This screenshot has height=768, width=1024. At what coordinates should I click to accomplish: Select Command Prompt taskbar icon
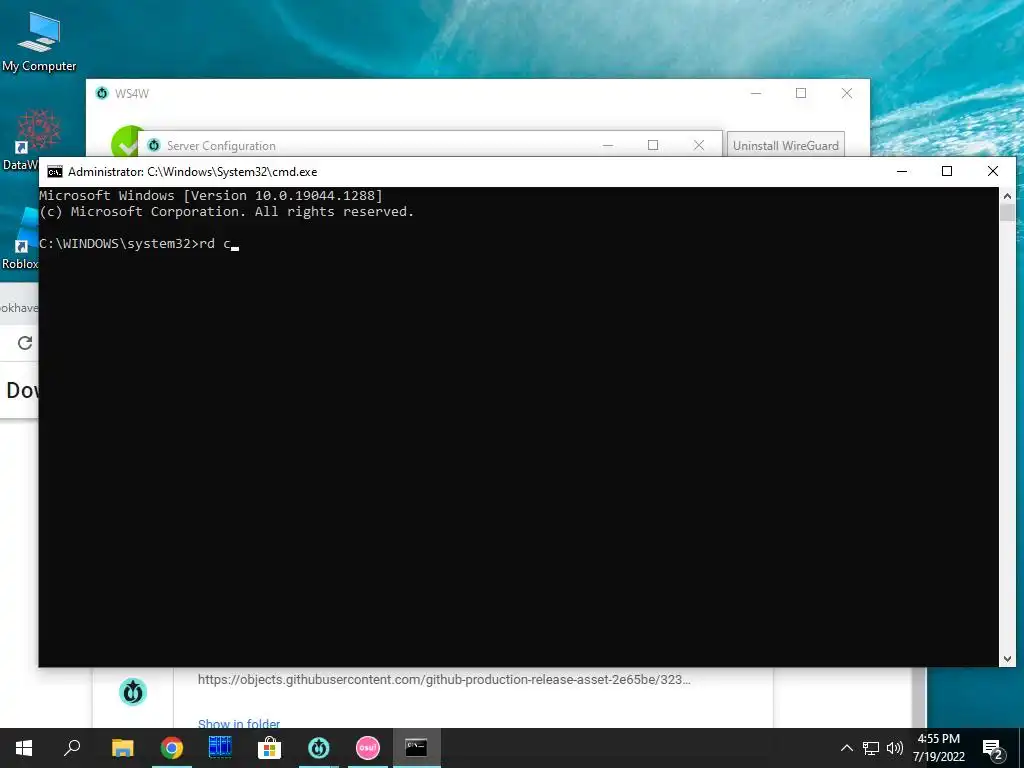416,747
